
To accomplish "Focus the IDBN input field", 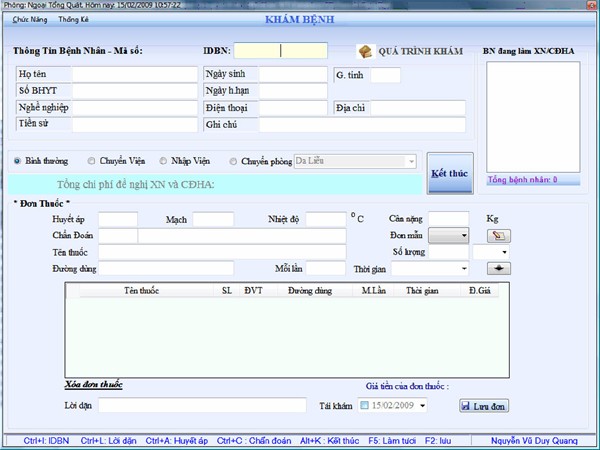I will click(x=281, y=50).
